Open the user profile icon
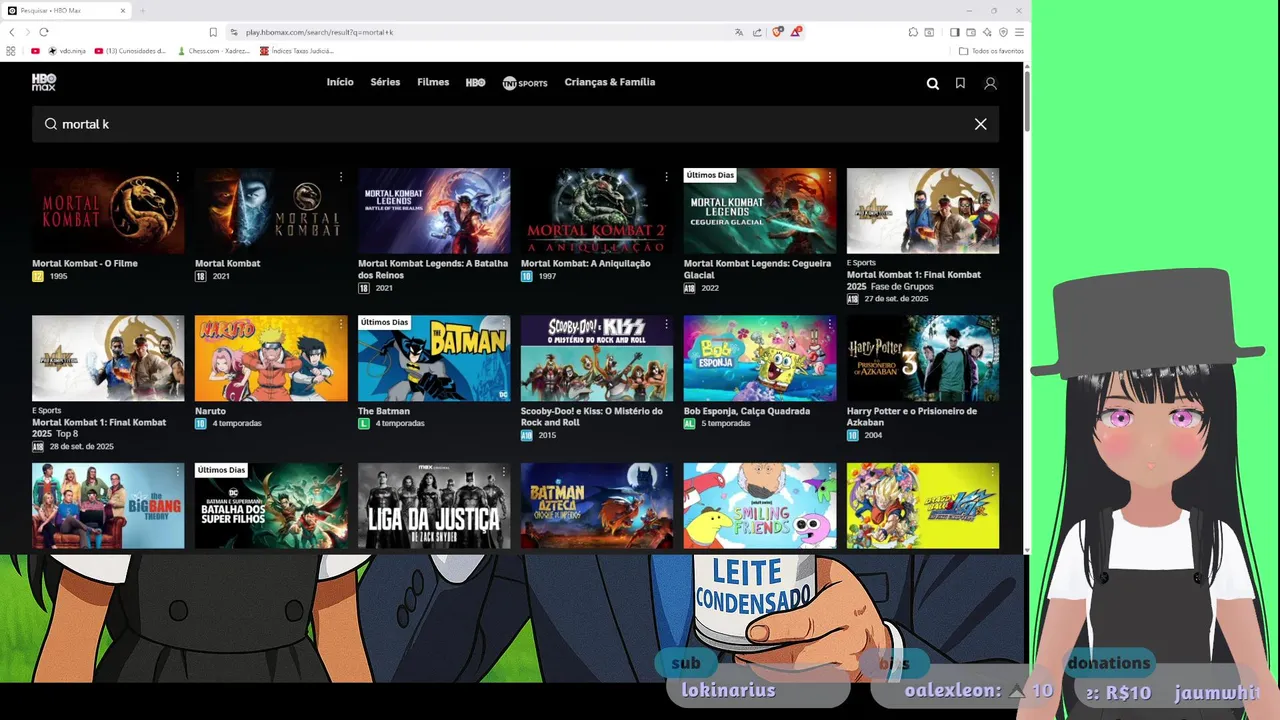 (x=990, y=84)
